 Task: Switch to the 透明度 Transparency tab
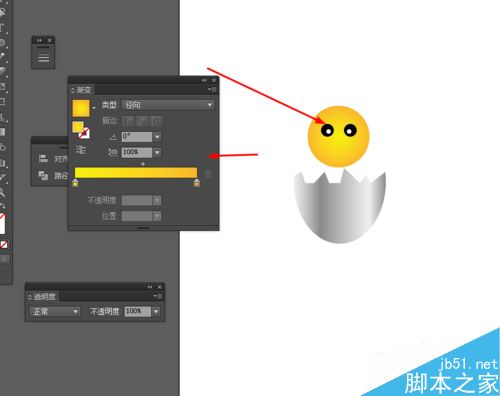(x=42, y=296)
